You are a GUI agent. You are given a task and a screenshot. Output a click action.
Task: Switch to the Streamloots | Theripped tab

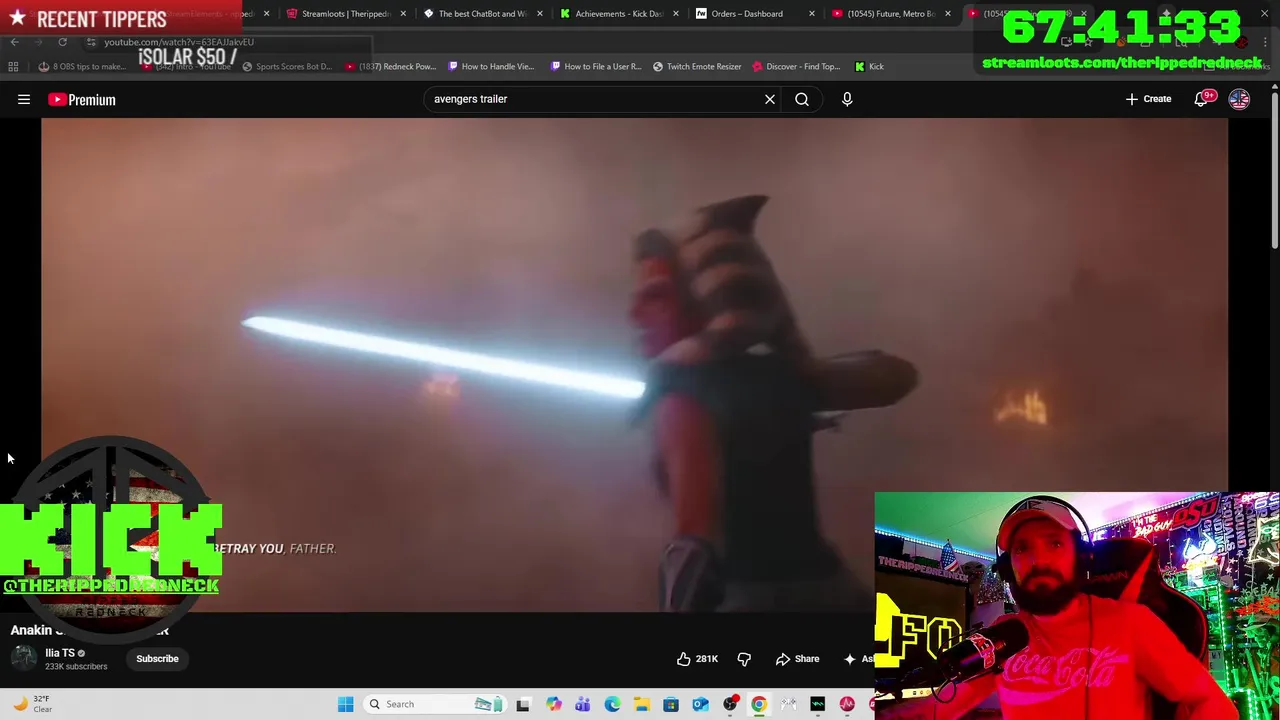point(346,14)
